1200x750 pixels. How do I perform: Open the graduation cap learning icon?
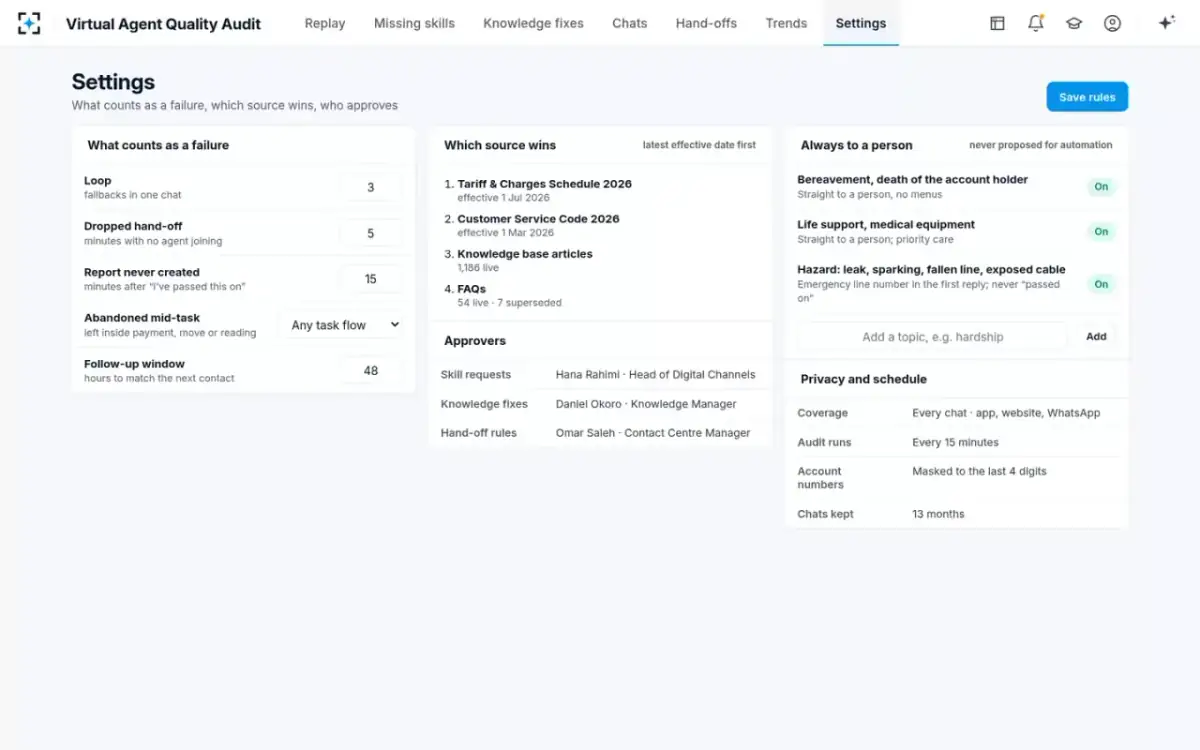1074,23
